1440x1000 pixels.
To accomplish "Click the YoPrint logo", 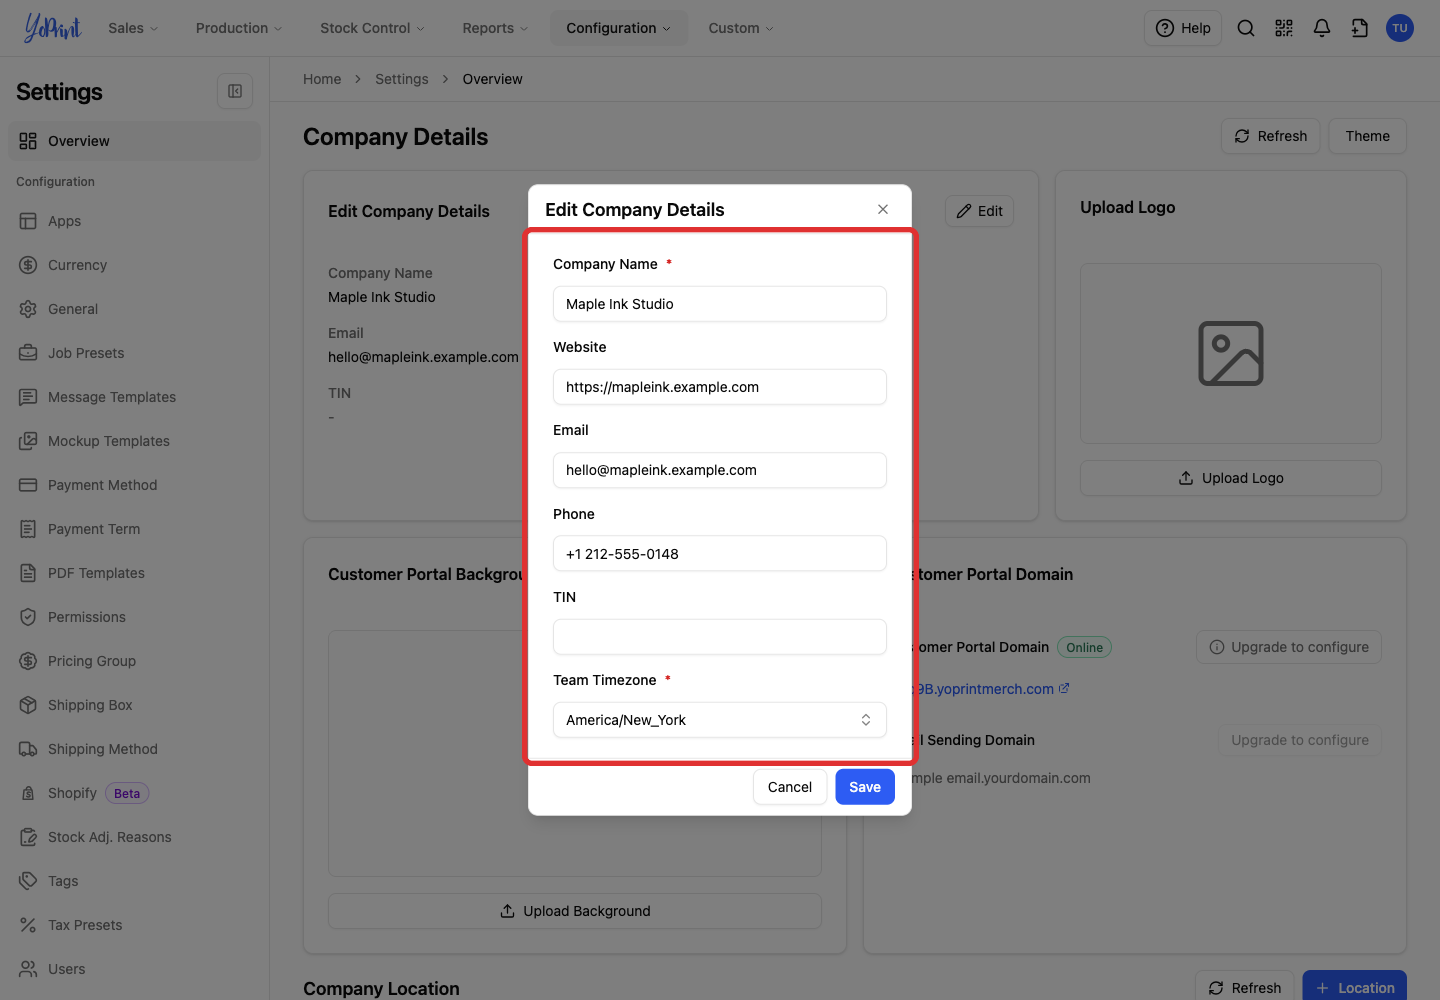I will [x=52, y=28].
